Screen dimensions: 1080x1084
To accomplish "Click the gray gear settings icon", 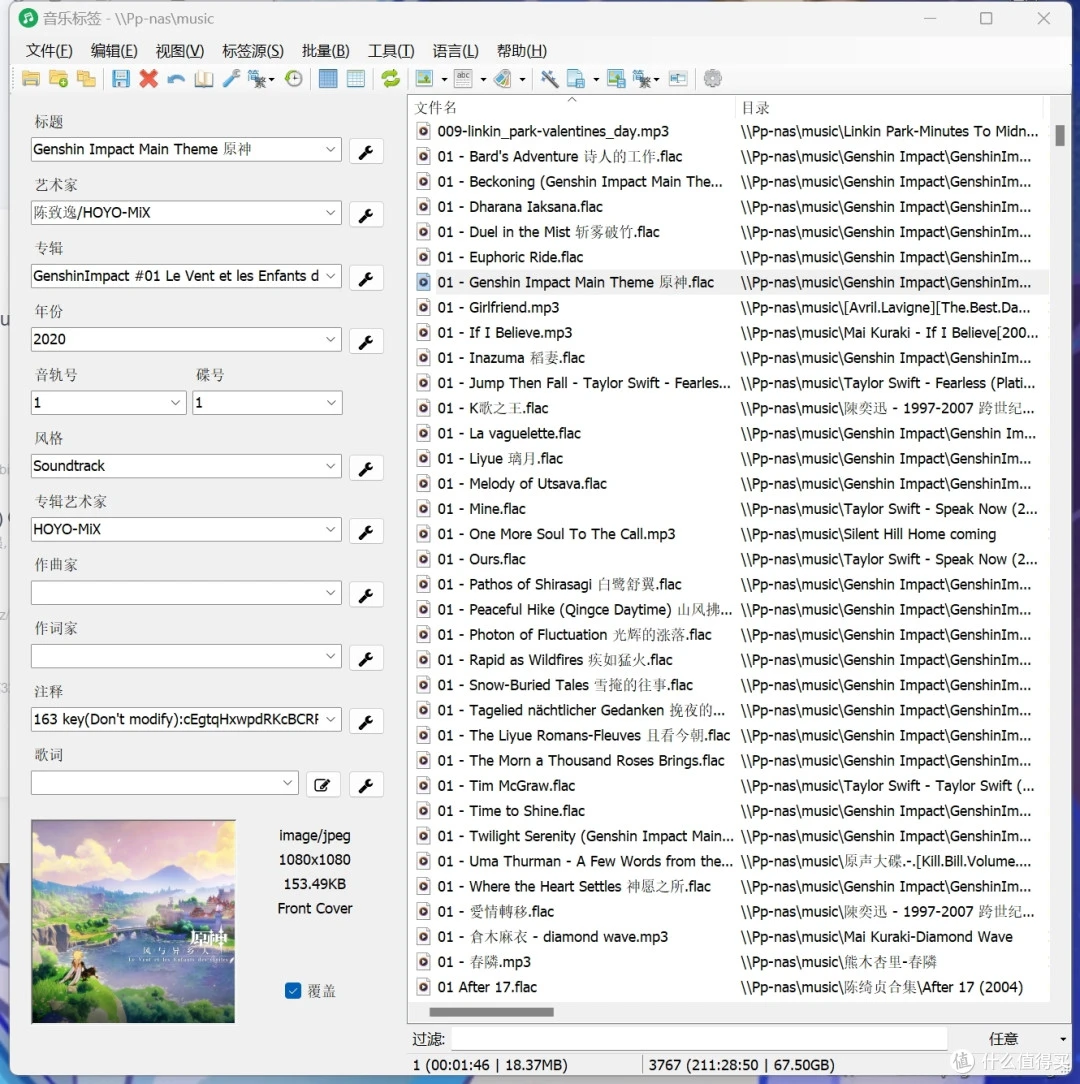I will click(x=712, y=79).
